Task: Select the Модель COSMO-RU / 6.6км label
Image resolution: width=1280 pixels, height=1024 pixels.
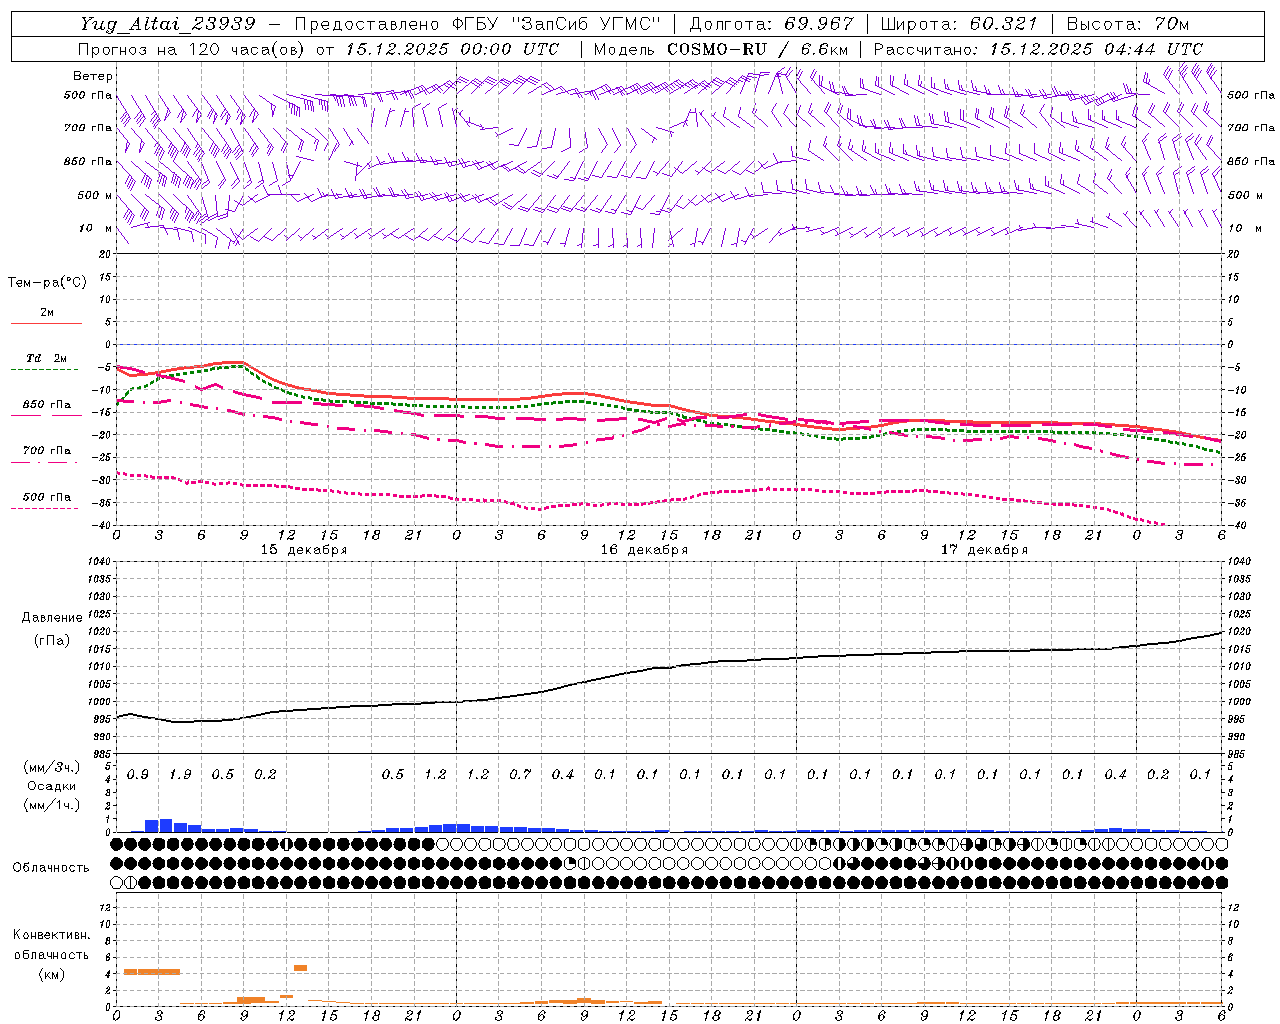Action: [x=721, y=49]
